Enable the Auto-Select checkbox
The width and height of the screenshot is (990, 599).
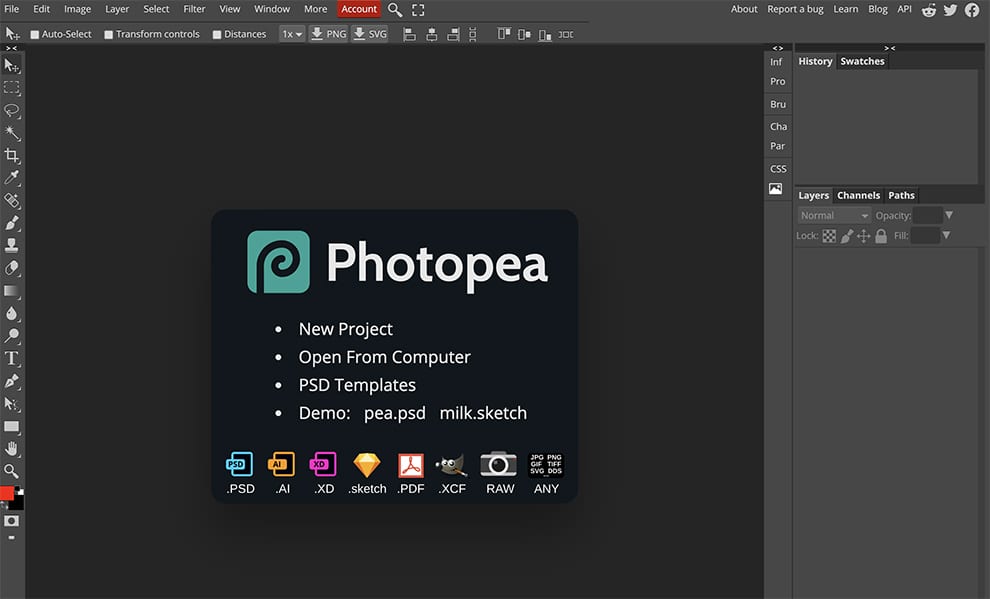[x=35, y=35]
